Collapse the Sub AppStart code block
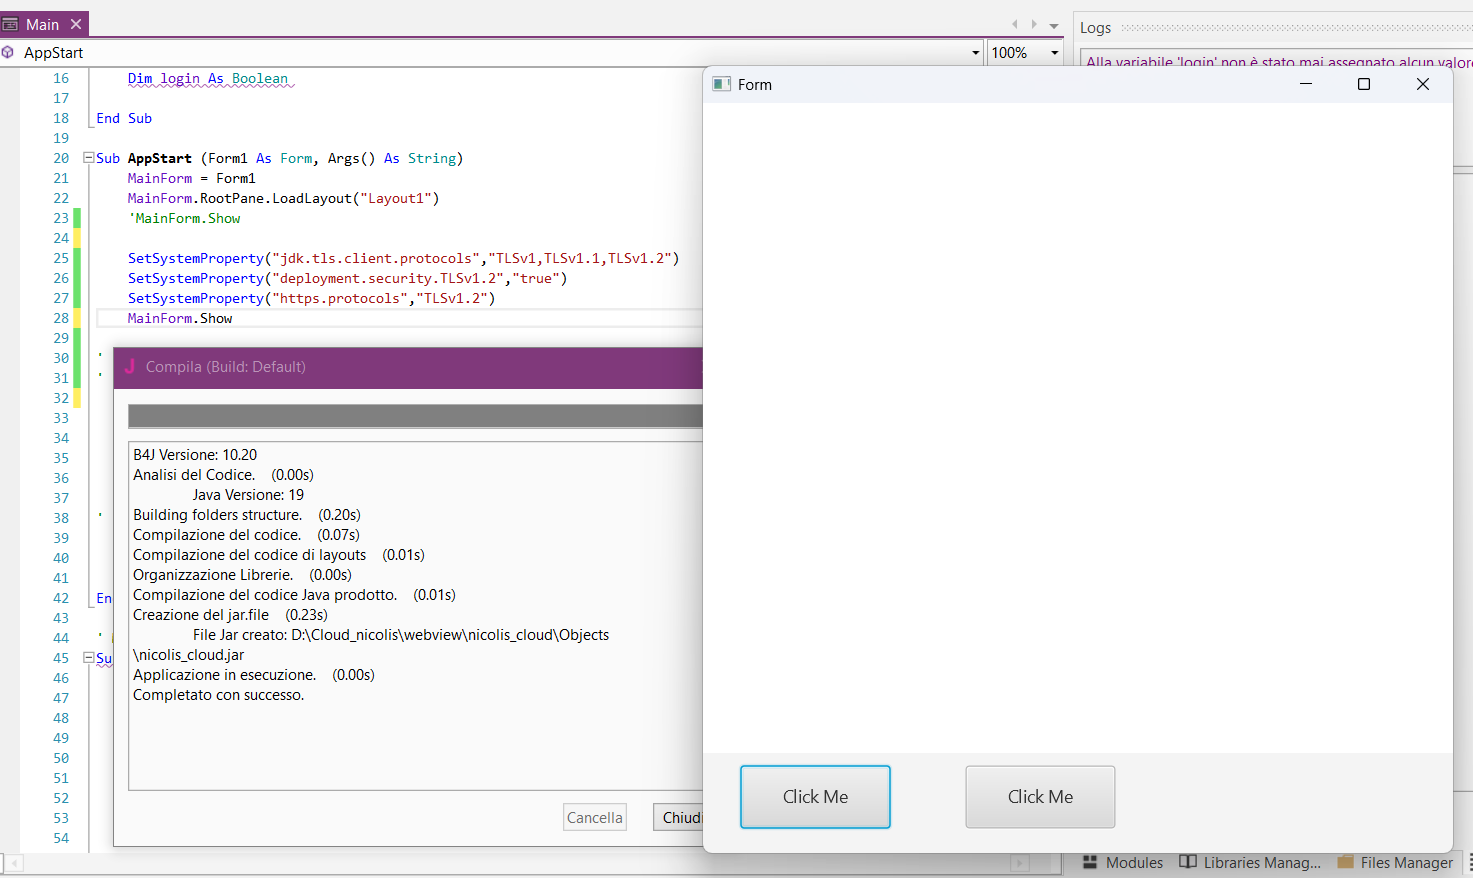Viewport: 1473px width, 878px height. (x=88, y=158)
